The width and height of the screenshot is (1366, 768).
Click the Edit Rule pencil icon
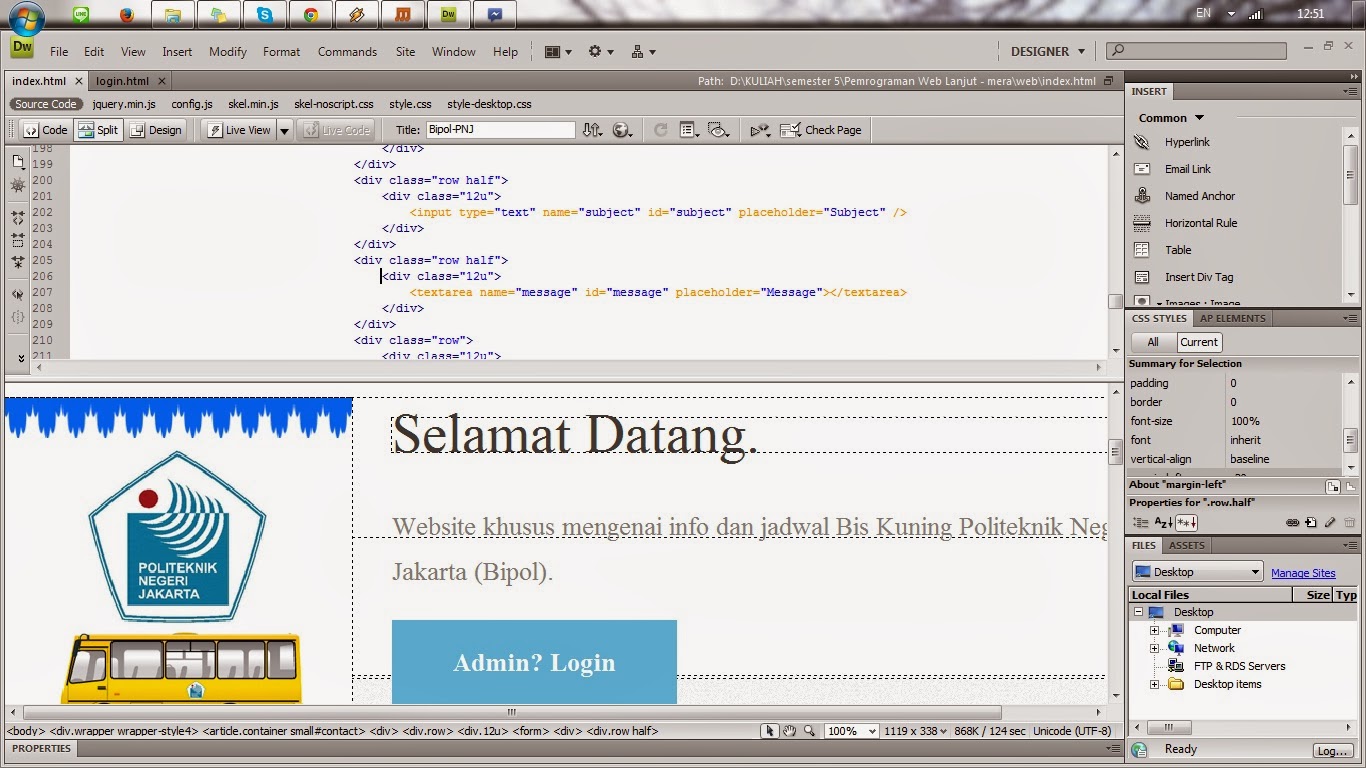point(1329,522)
